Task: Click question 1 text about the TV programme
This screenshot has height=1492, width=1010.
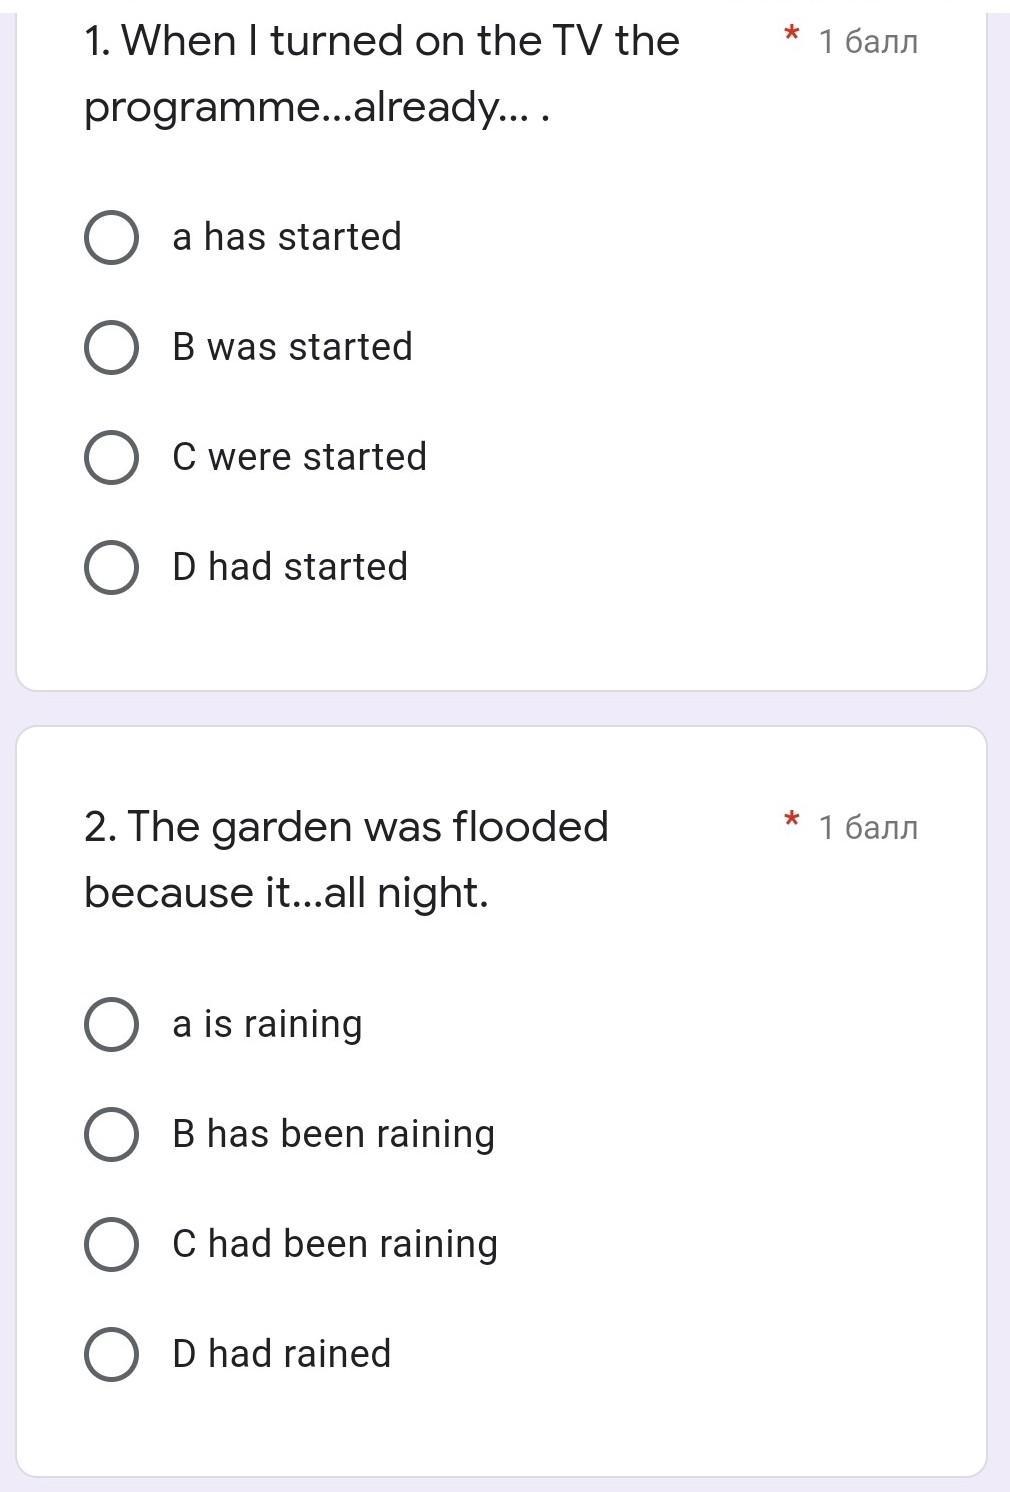Action: click(381, 73)
